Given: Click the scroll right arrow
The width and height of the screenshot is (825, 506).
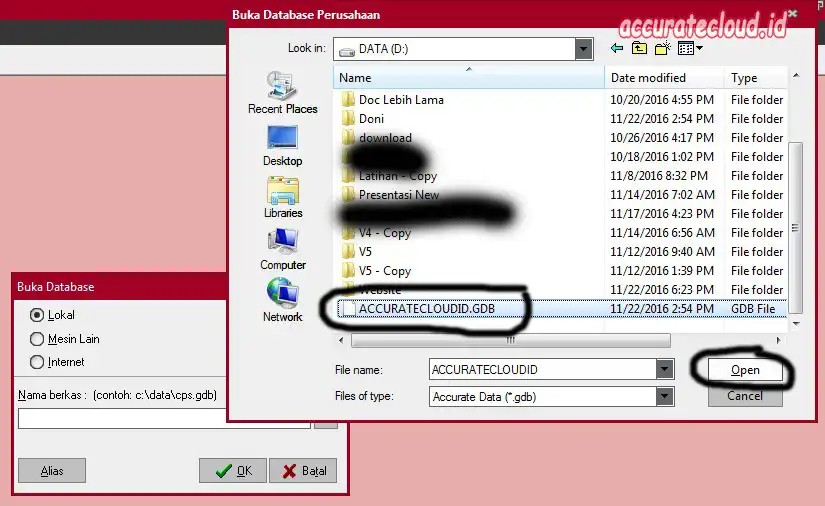Looking at the screenshot, I should click(779, 340).
